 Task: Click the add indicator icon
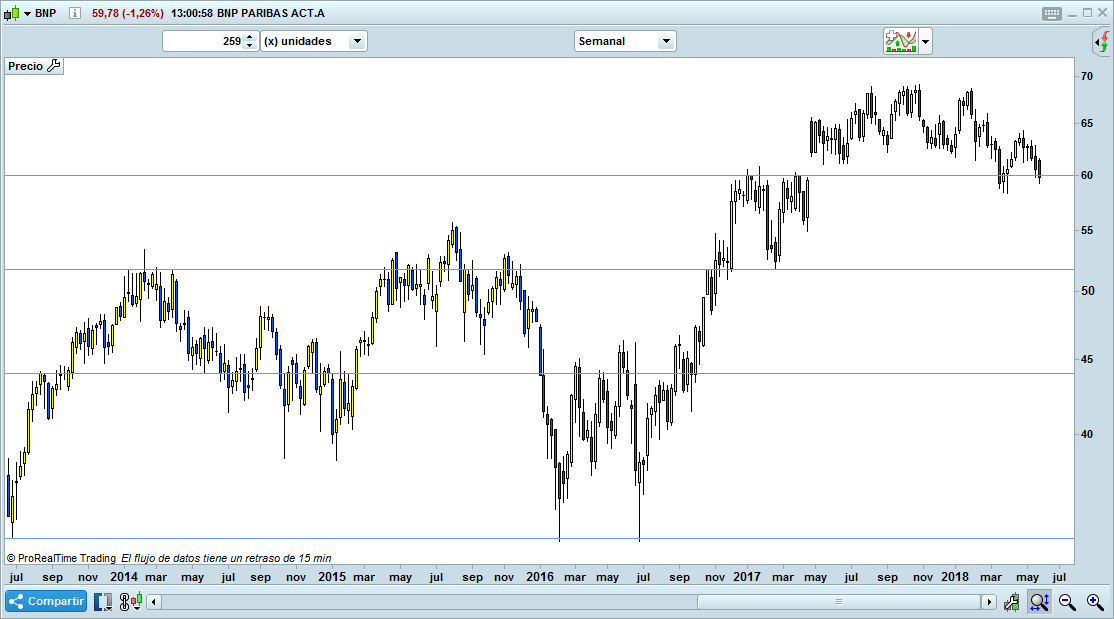[900, 41]
